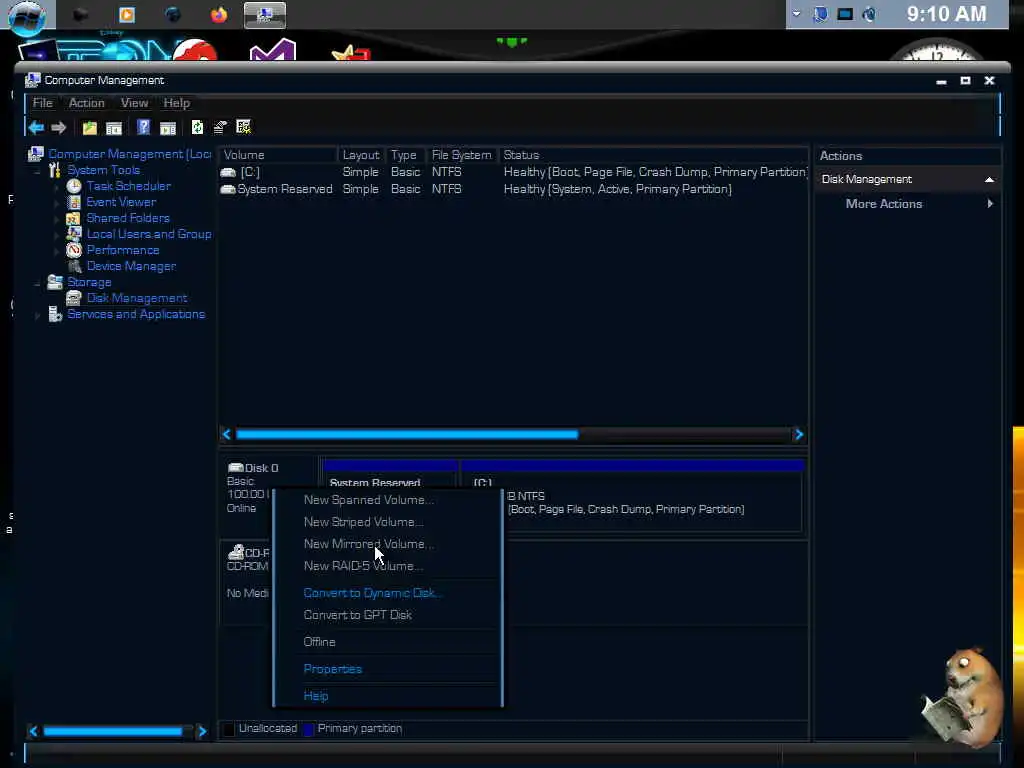This screenshot has height=768, width=1024.
Task: Select System Tools in the tree
Action: (103, 170)
